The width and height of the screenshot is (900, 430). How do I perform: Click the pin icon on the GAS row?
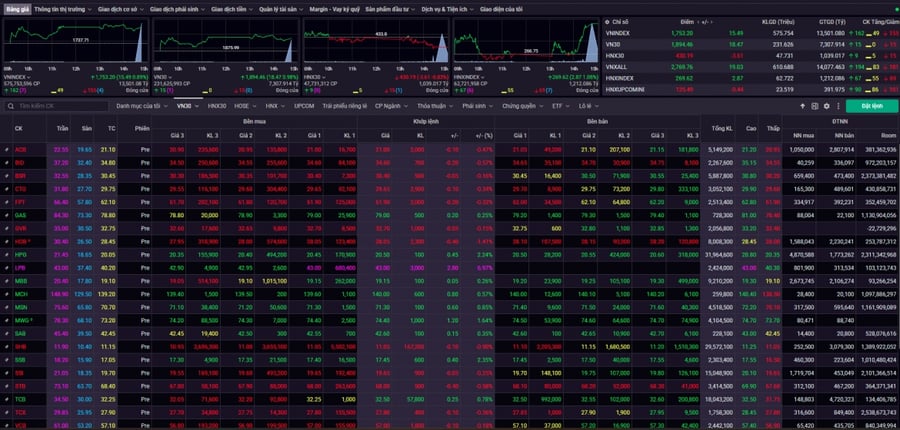point(7,215)
